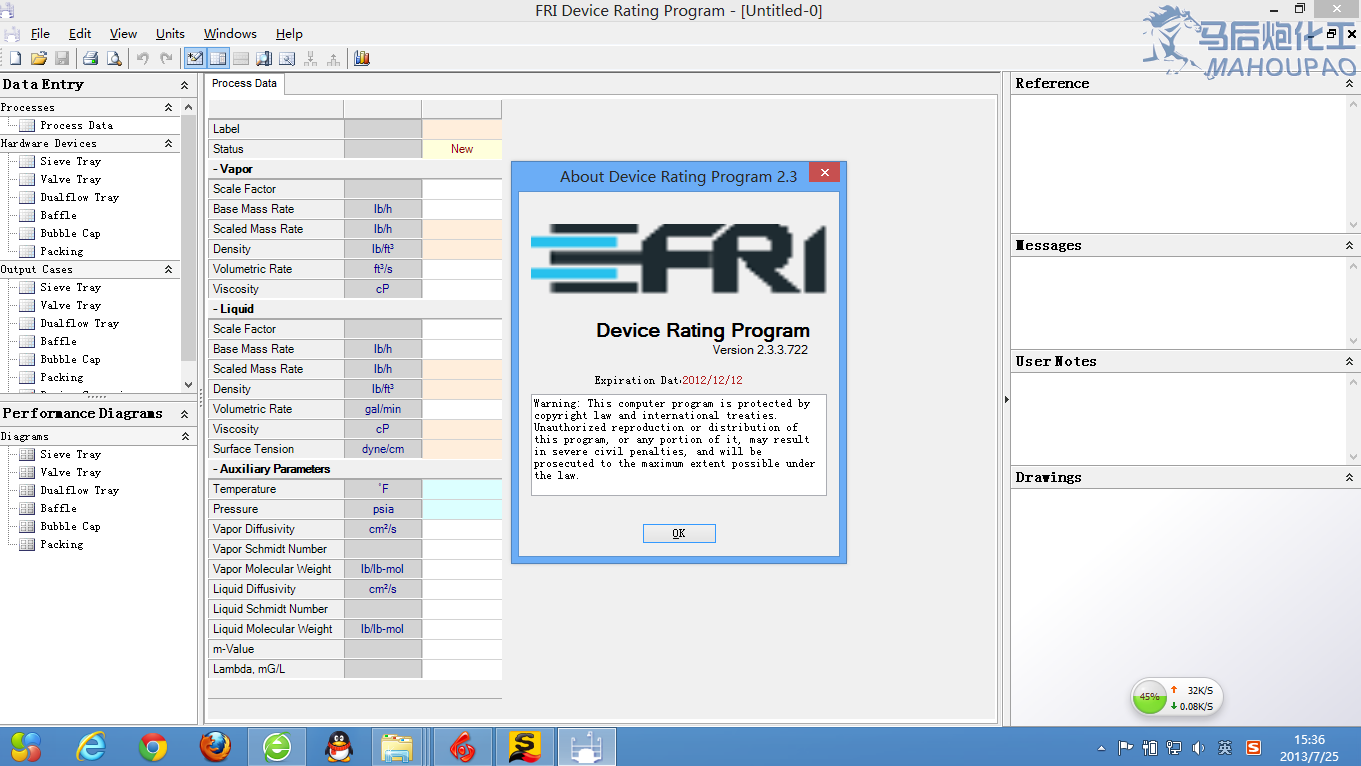The image size is (1361, 766).
Task: Collapse the Output Cases section
Action: coord(168,270)
